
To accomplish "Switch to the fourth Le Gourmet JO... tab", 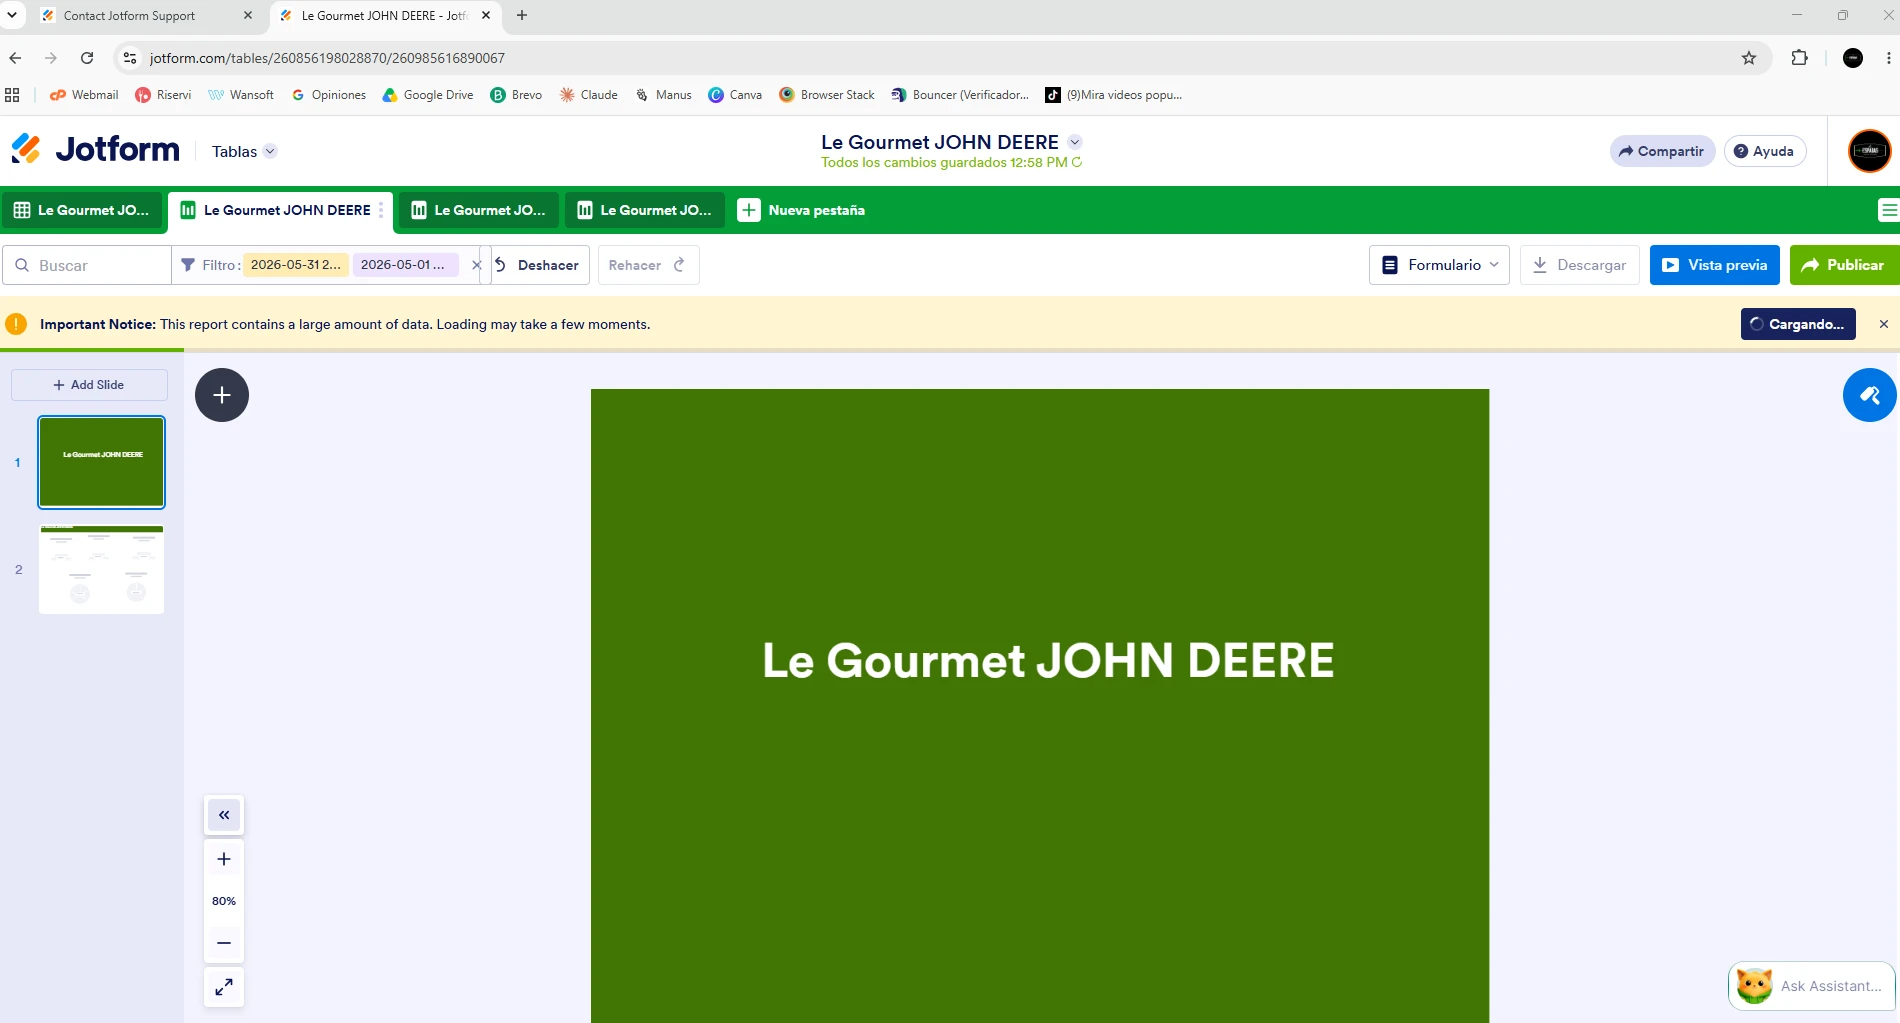I will click(x=644, y=210).
